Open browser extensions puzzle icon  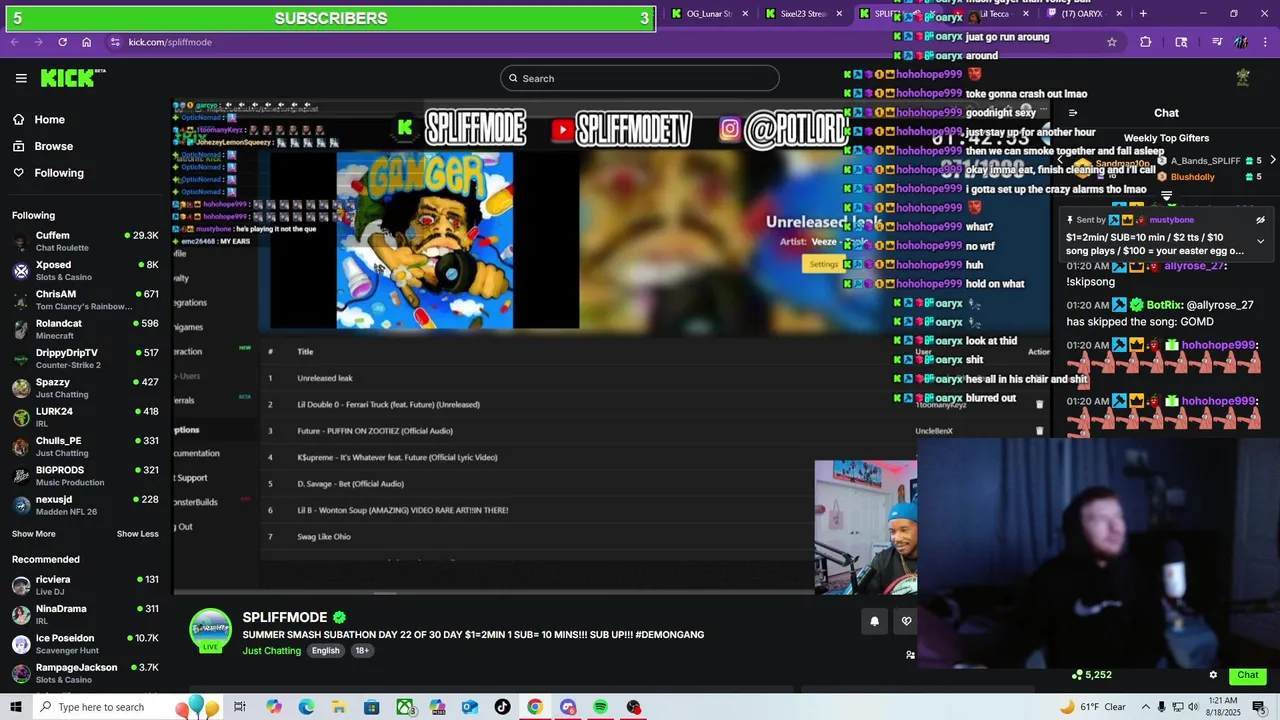[x=1146, y=42]
